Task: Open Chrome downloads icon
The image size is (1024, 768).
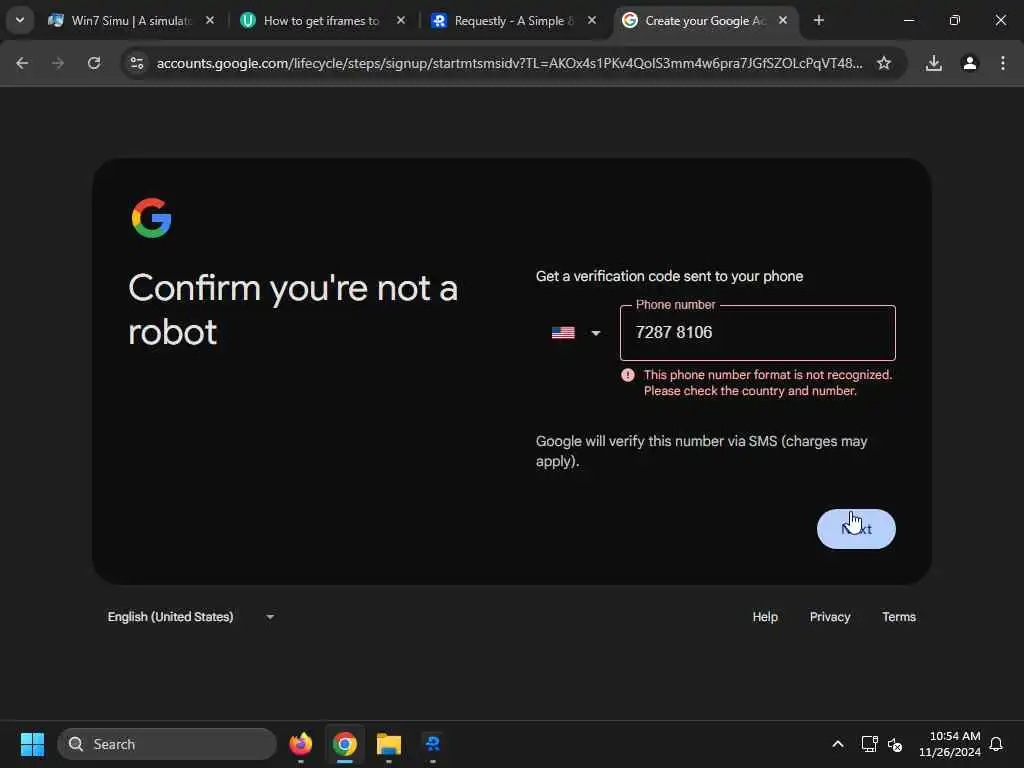Action: 934,63
